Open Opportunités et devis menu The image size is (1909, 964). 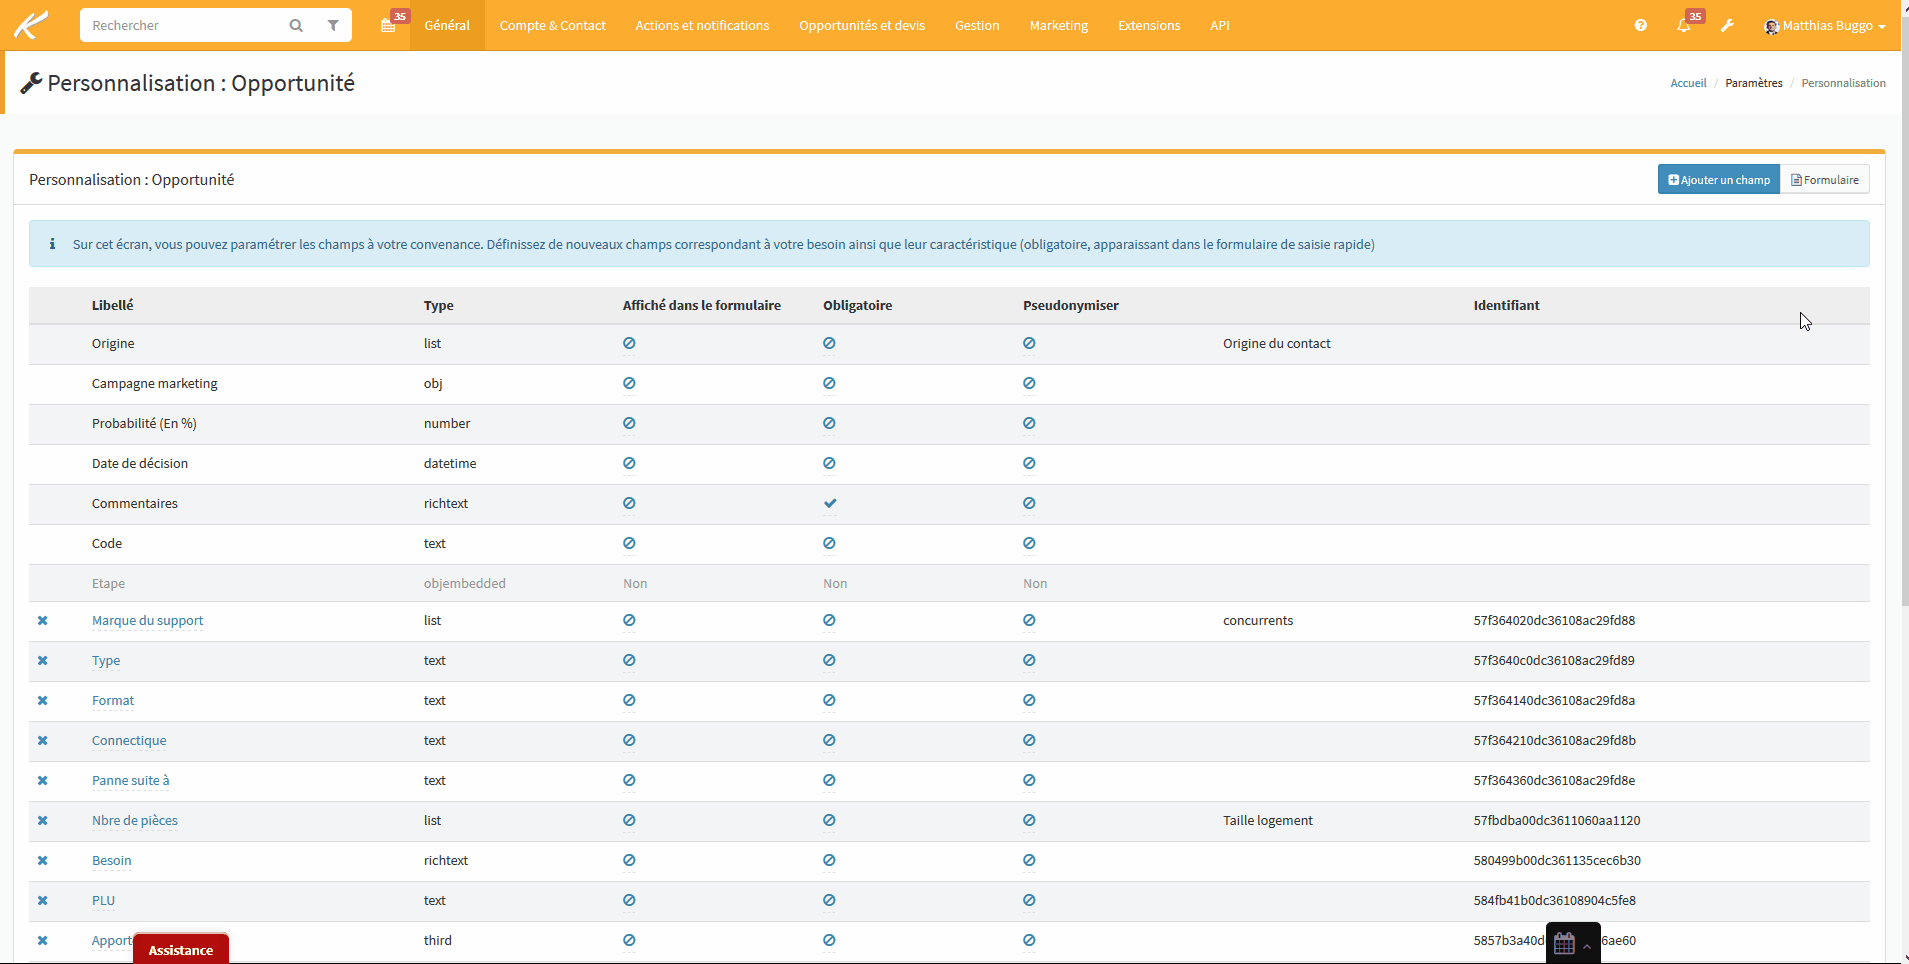point(862,25)
